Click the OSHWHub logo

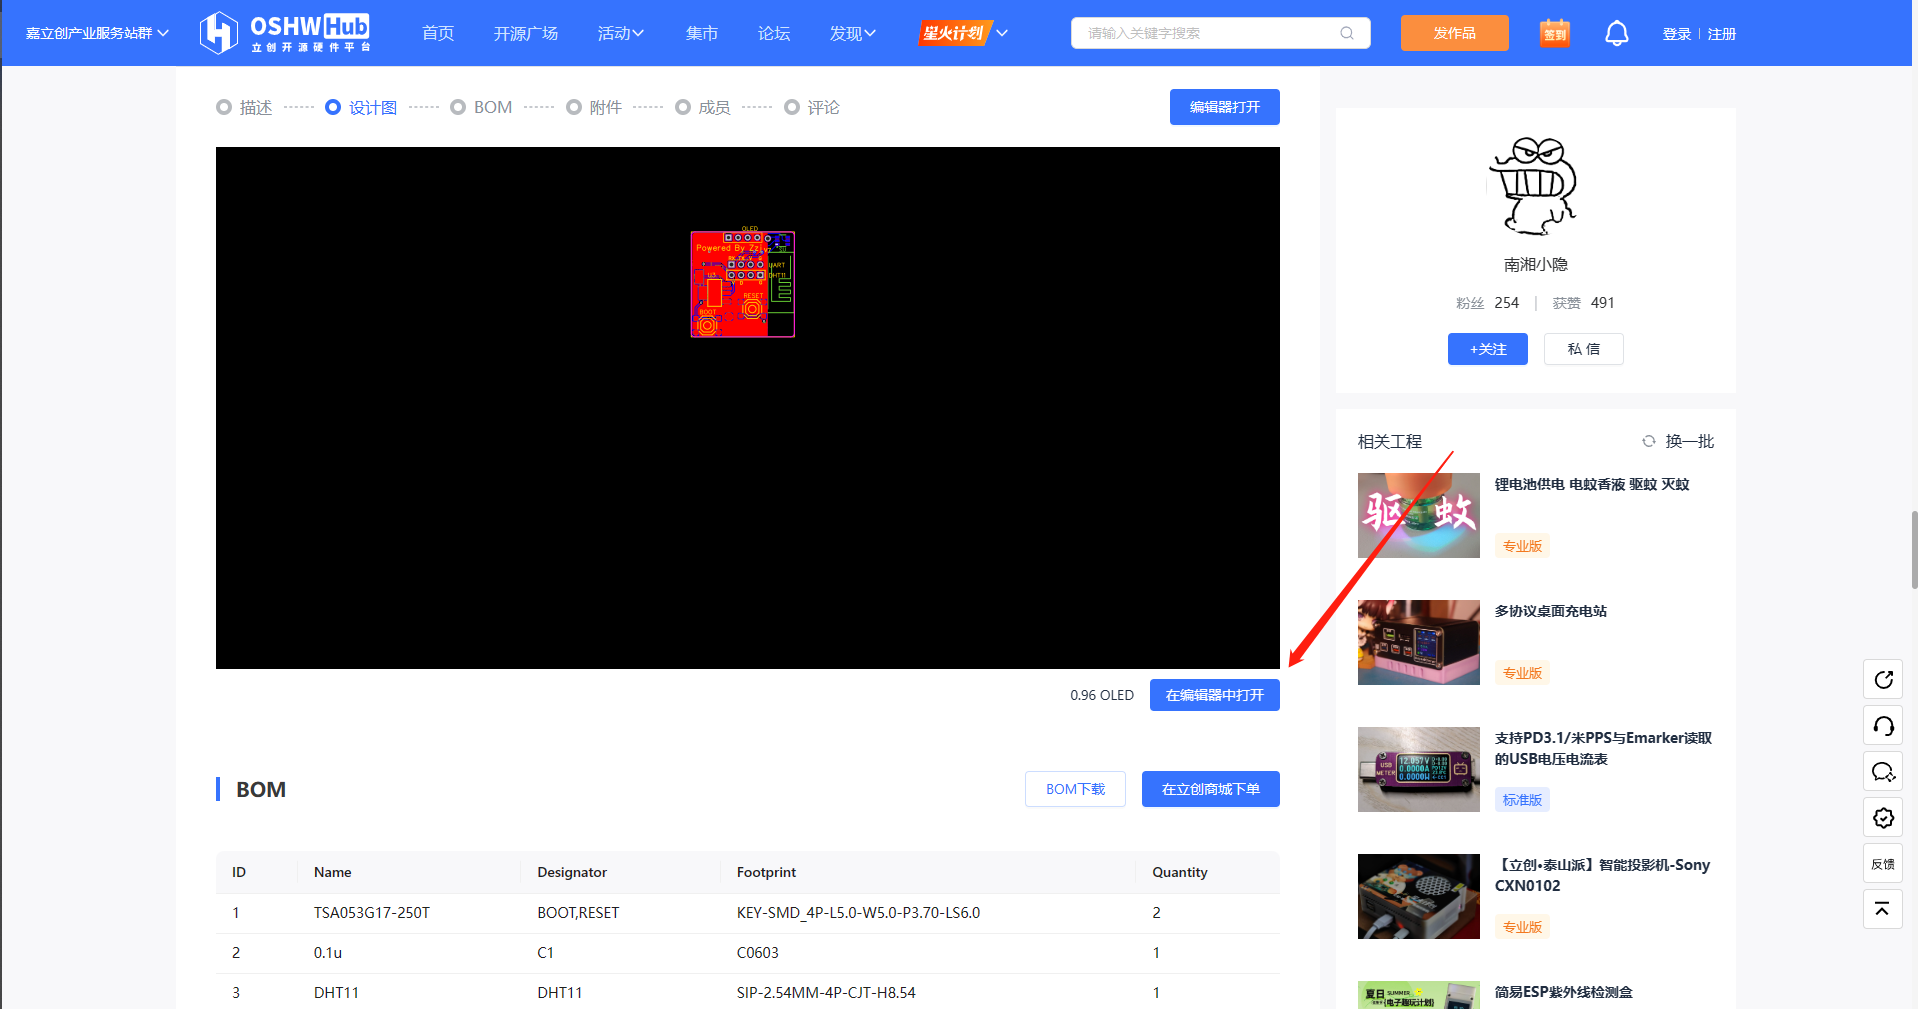(x=285, y=33)
